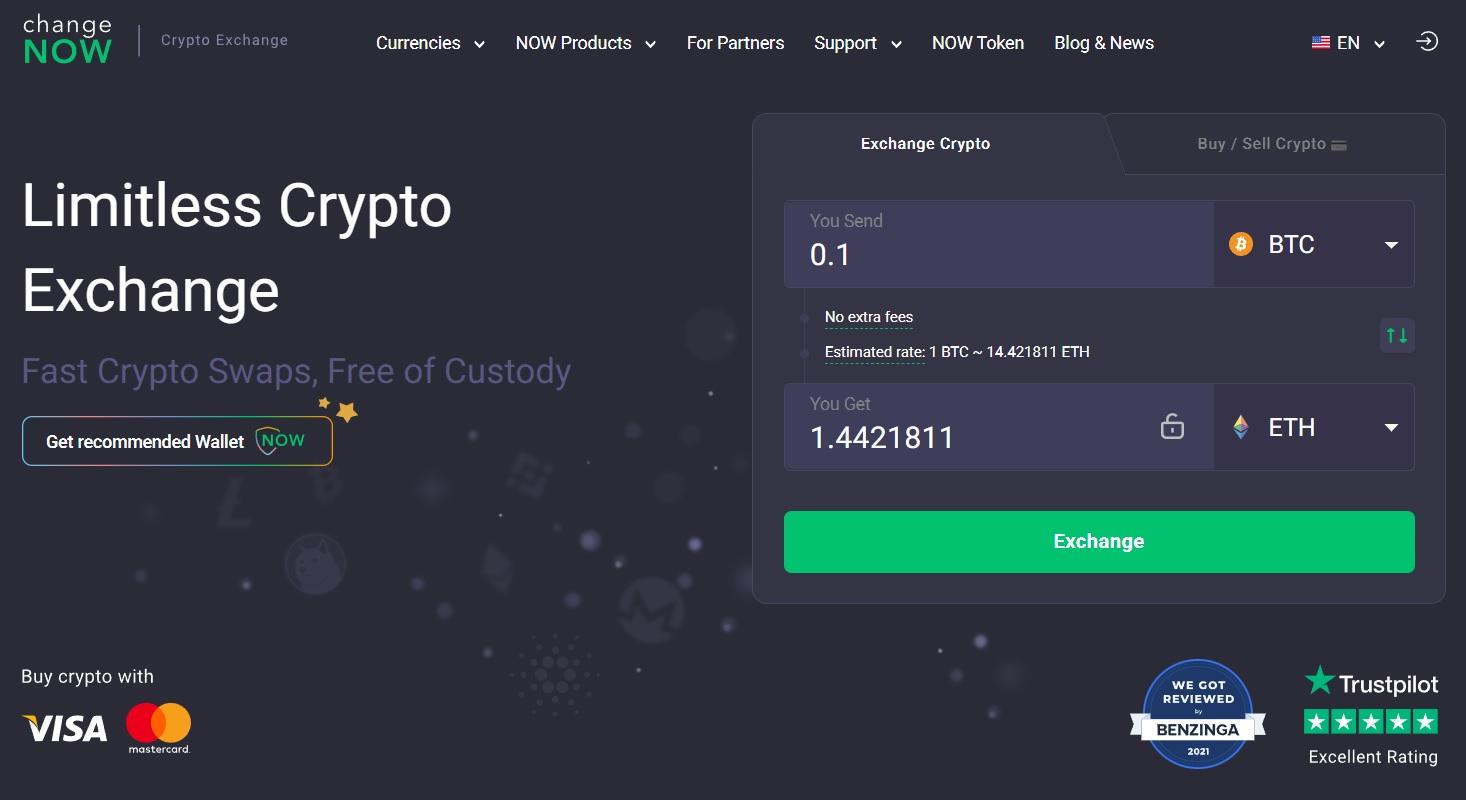Click the Visa logo
This screenshot has height=800, width=1466.
pyautogui.click(x=65, y=728)
